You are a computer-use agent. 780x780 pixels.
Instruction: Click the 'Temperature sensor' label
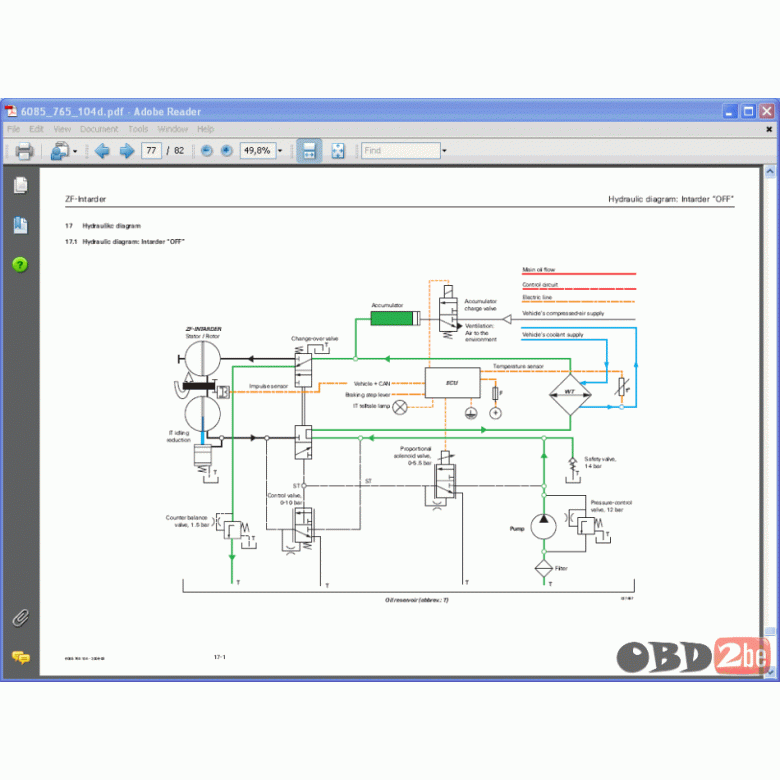click(518, 366)
